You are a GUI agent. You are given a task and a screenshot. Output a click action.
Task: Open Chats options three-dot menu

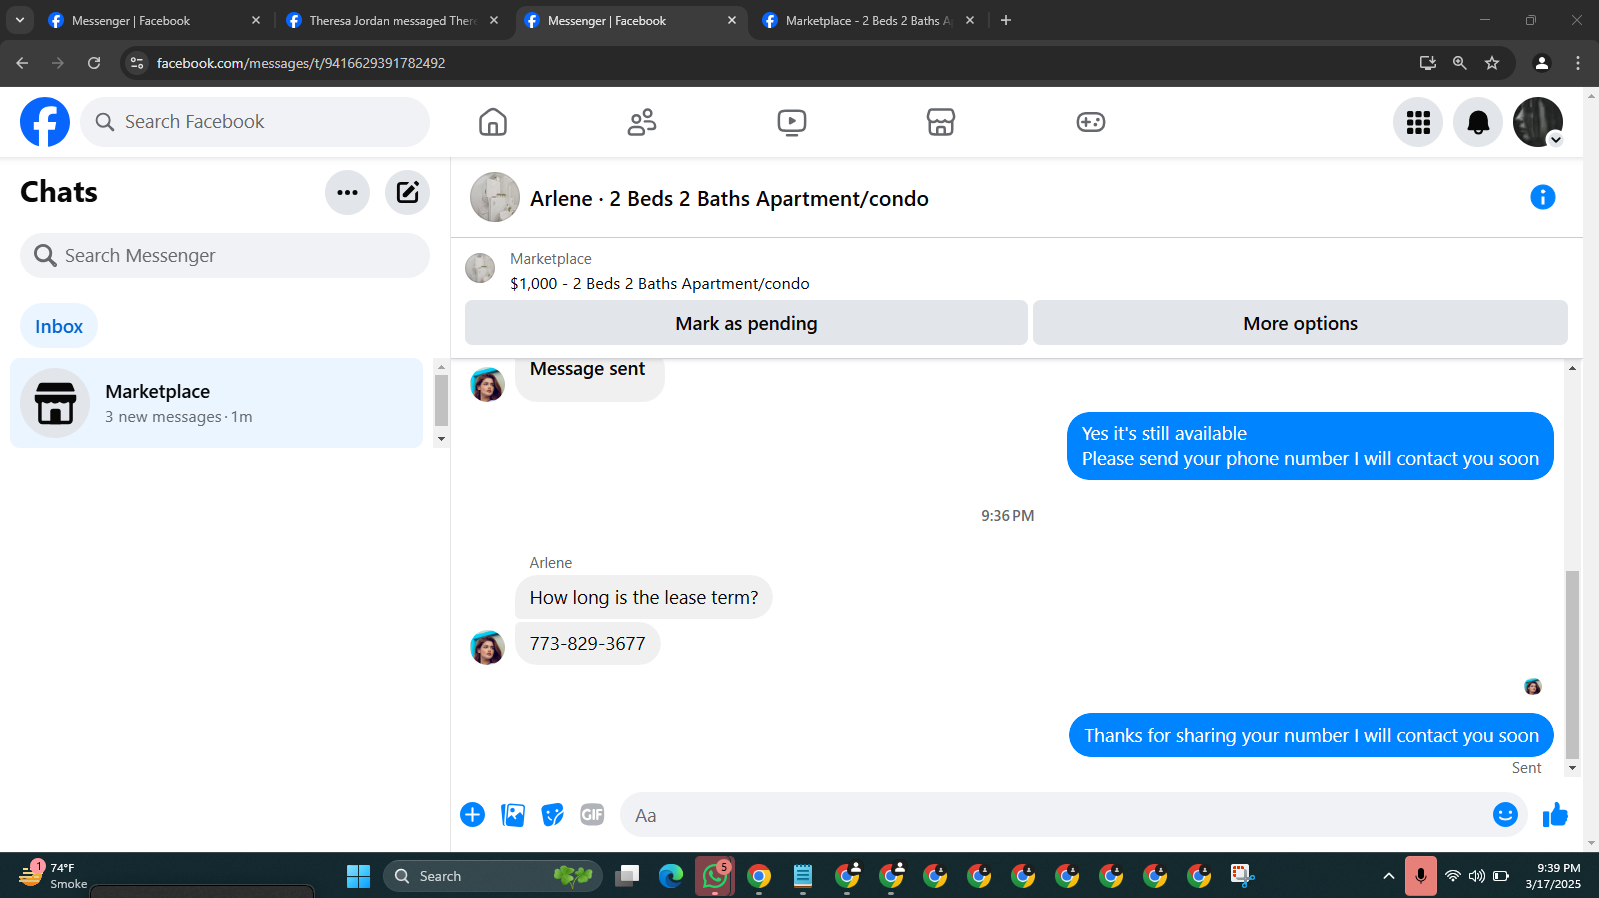click(347, 192)
